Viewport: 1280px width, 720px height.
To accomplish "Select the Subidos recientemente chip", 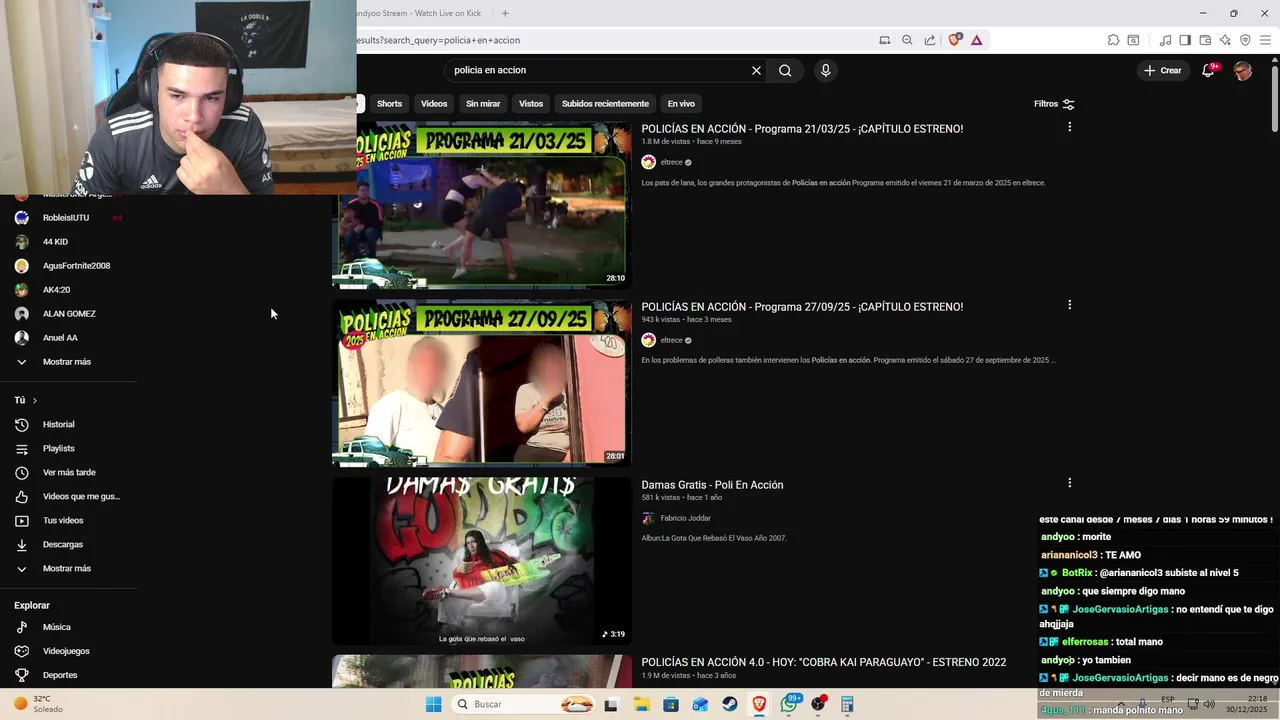I will [605, 104].
